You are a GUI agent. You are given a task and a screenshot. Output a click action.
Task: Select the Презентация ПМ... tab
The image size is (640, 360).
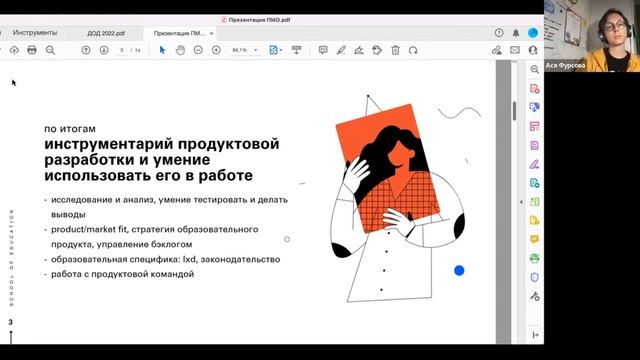pyautogui.click(x=180, y=33)
